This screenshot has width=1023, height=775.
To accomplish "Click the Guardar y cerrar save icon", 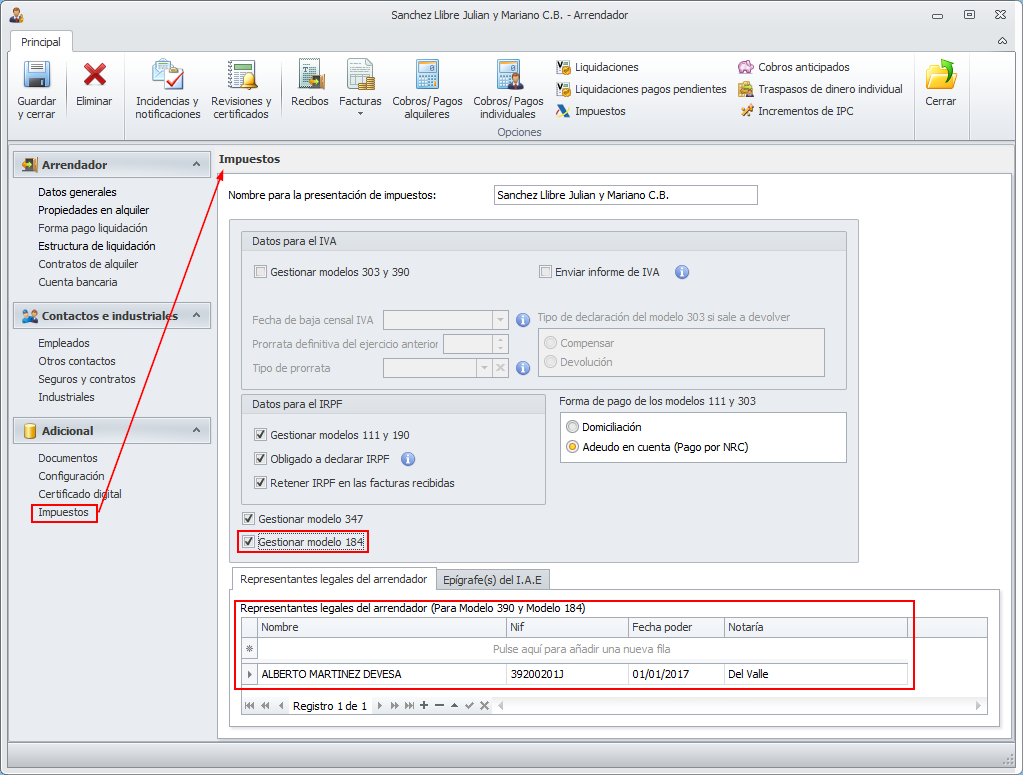I will tap(37, 74).
